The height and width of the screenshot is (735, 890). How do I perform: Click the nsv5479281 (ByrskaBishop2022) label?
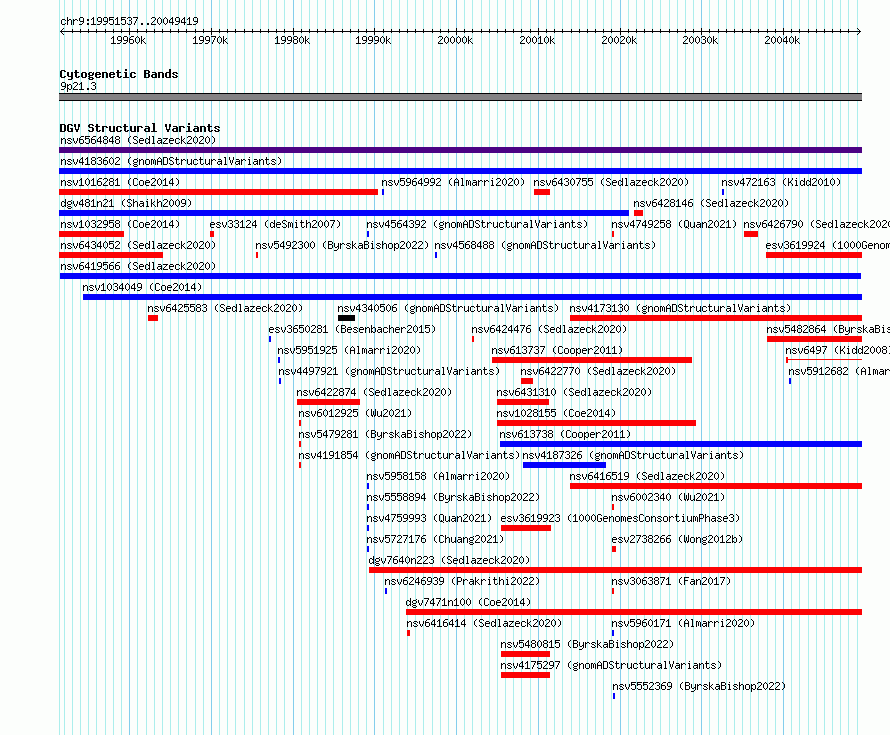coord(385,434)
